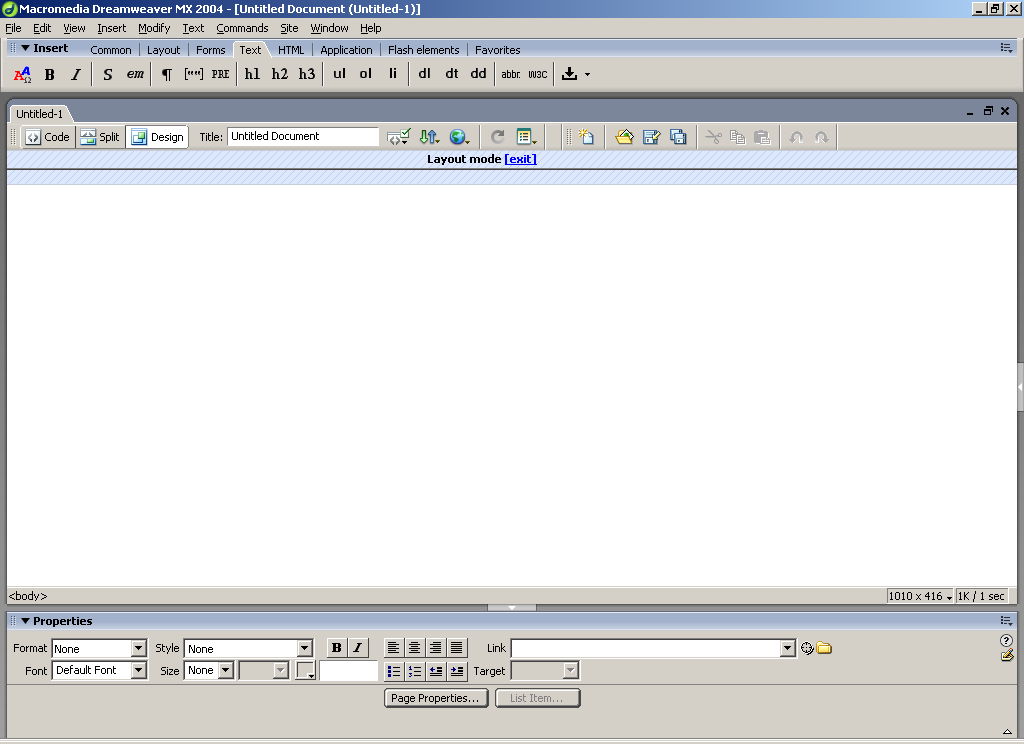Switch to Flash elements tab

pos(423,50)
